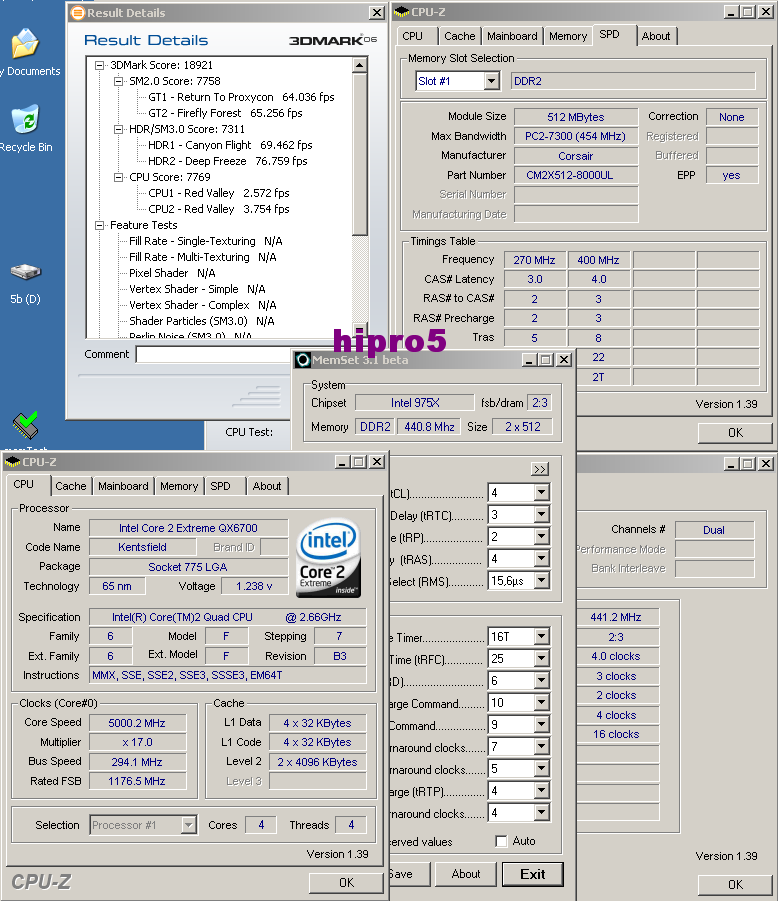
Task: Click the Result Details scroll-up arrow
Action: coord(360,65)
